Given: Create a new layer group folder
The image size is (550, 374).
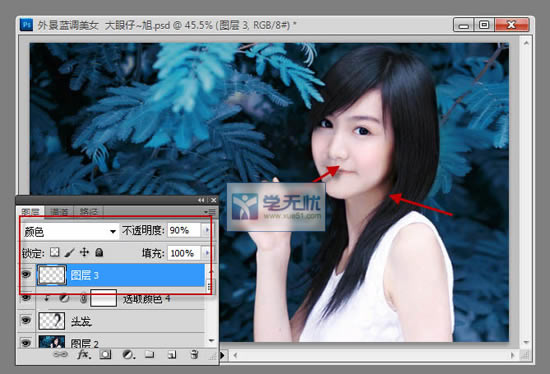Looking at the screenshot, I should [150, 354].
